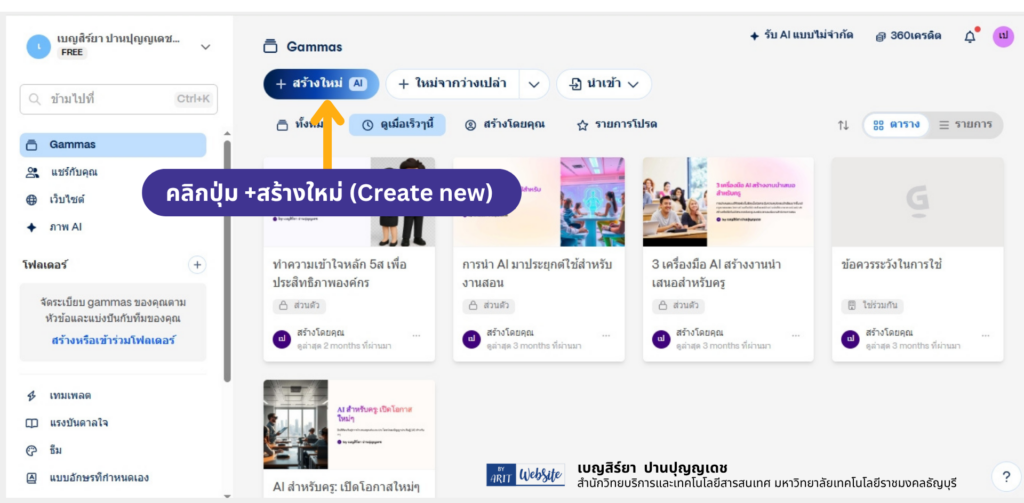Click the palette icon beside ธีม
Viewport: 1024px width, 503px height.
click(31, 450)
